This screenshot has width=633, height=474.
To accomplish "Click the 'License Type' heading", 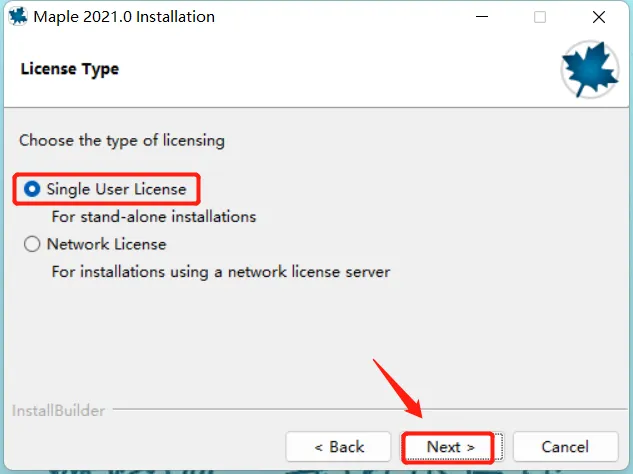I will coord(70,69).
